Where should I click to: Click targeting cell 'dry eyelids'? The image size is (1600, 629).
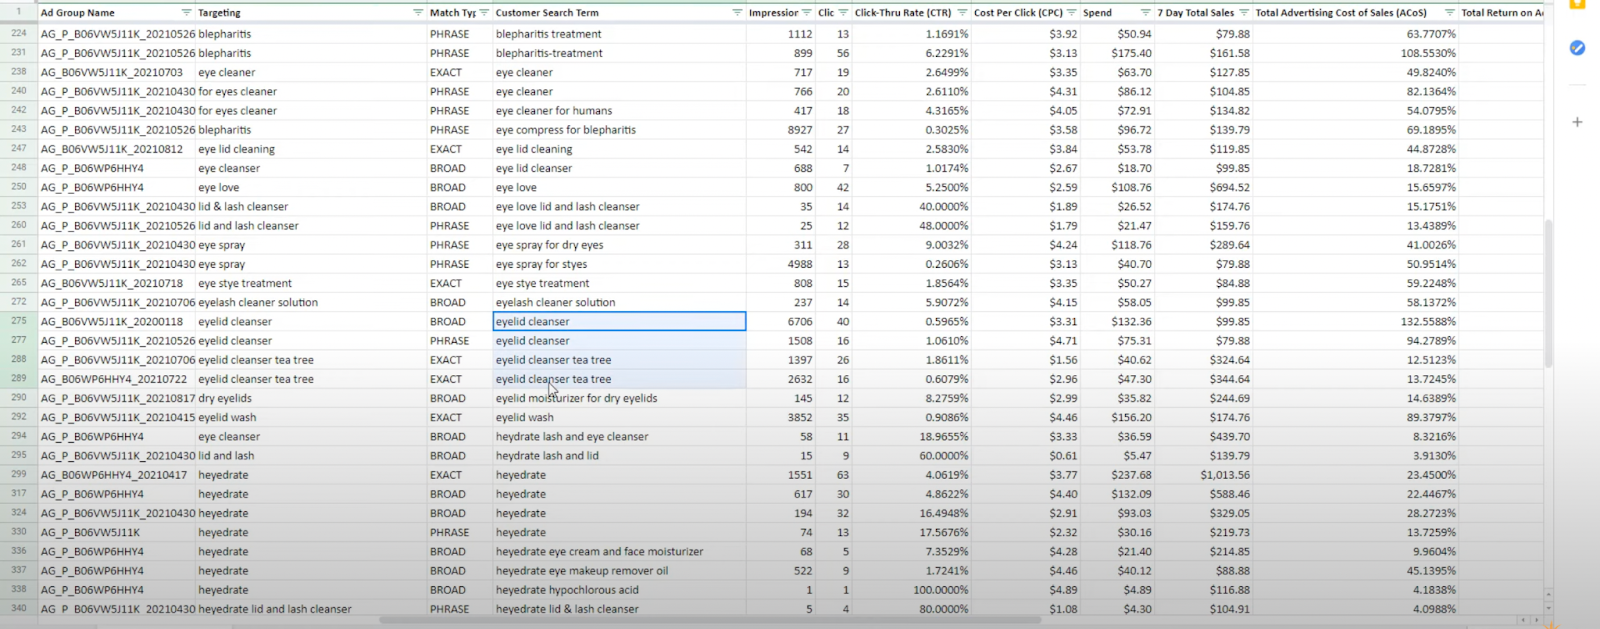225,398
